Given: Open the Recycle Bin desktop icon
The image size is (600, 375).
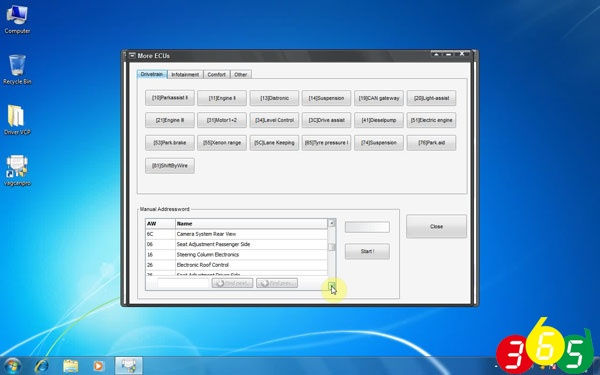Looking at the screenshot, I should (x=17, y=69).
